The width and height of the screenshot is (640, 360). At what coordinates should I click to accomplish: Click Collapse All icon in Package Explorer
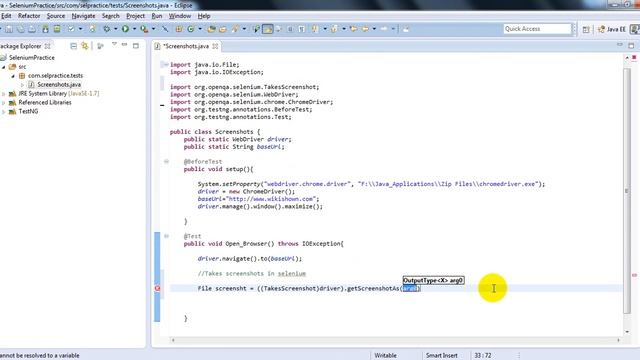(73, 46)
